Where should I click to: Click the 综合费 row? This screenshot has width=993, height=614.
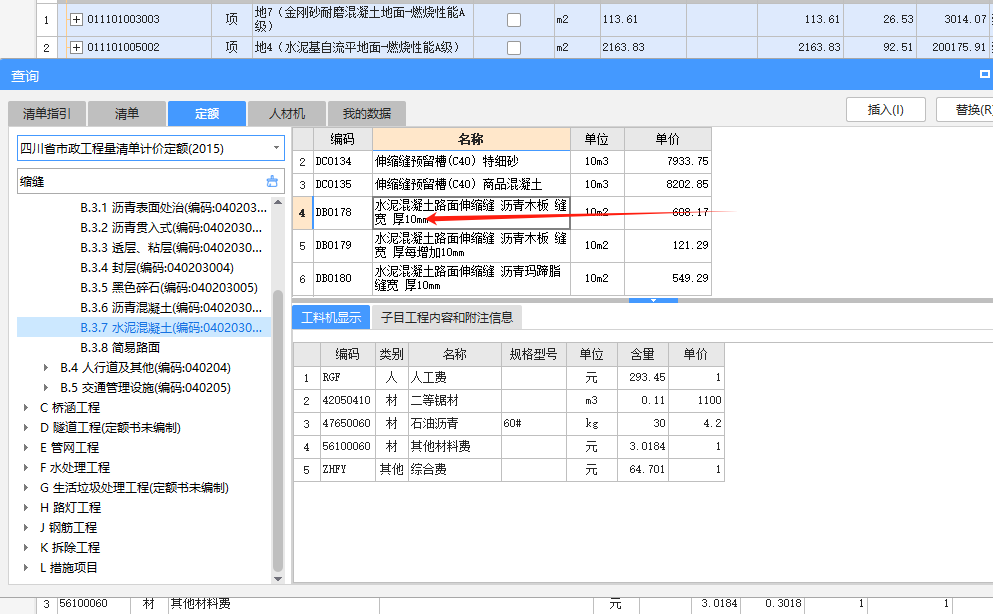click(509, 469)
